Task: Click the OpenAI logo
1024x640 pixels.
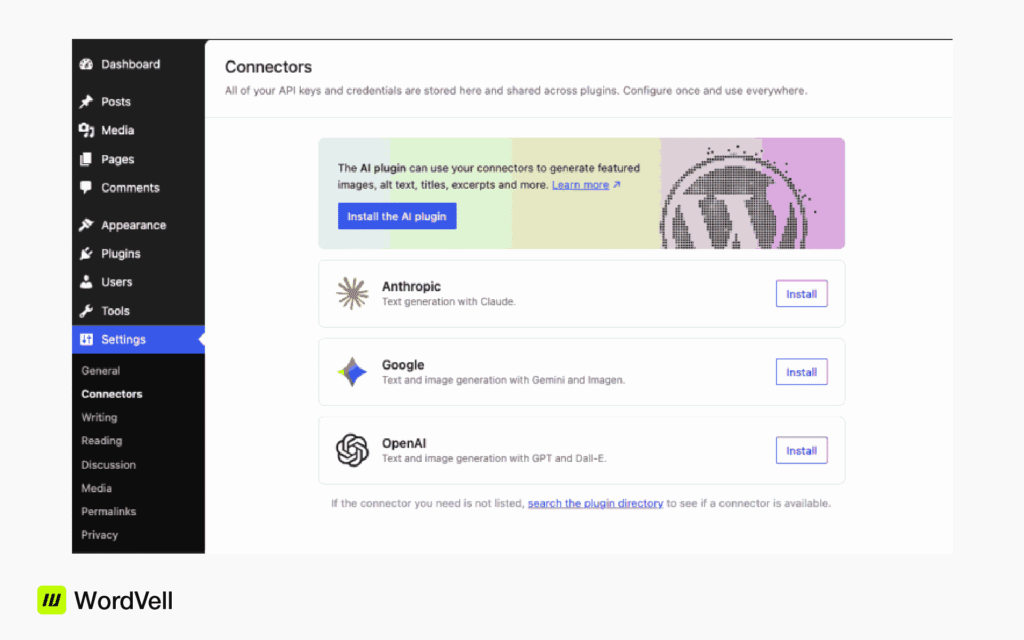Action: [352, 450]
